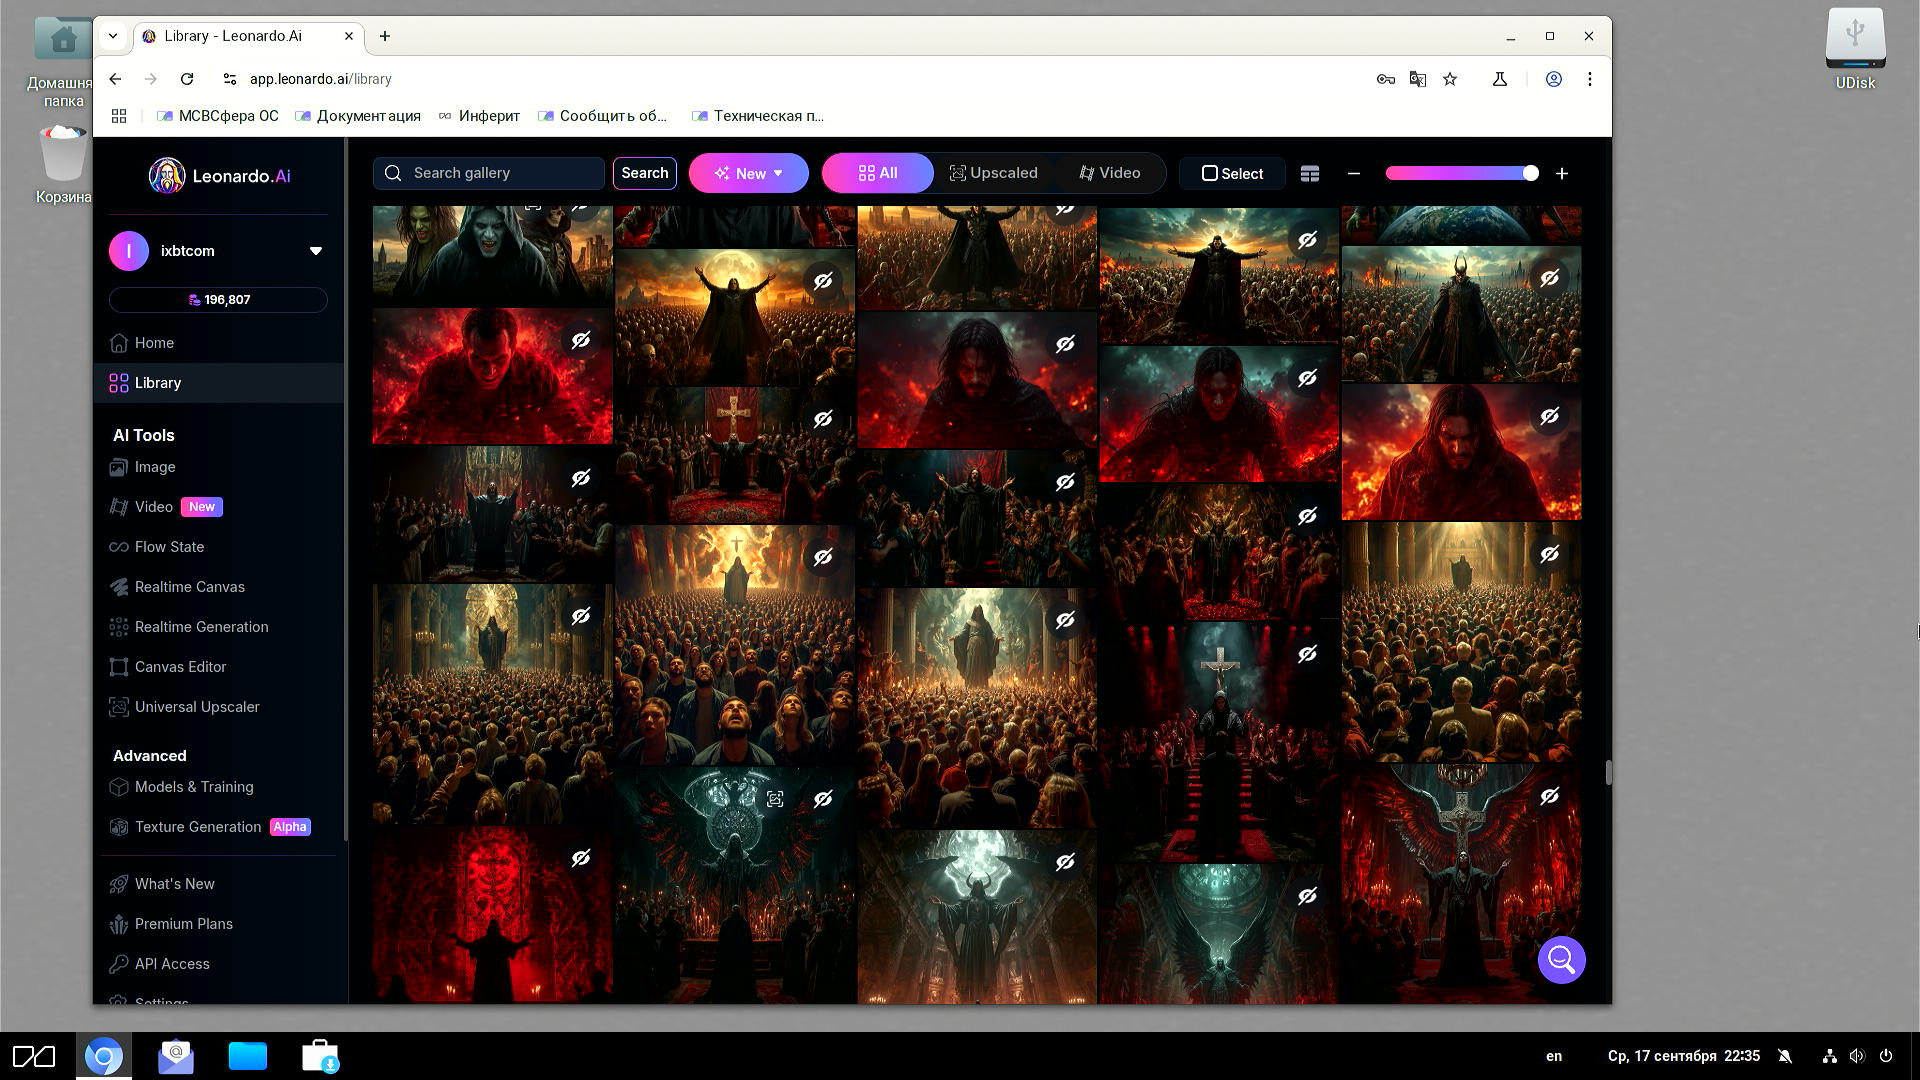Expand the ixbtcom account dropdown
Viewport: 1920px width, 1080px height.
pyautogui.click(x=316, y=251)
